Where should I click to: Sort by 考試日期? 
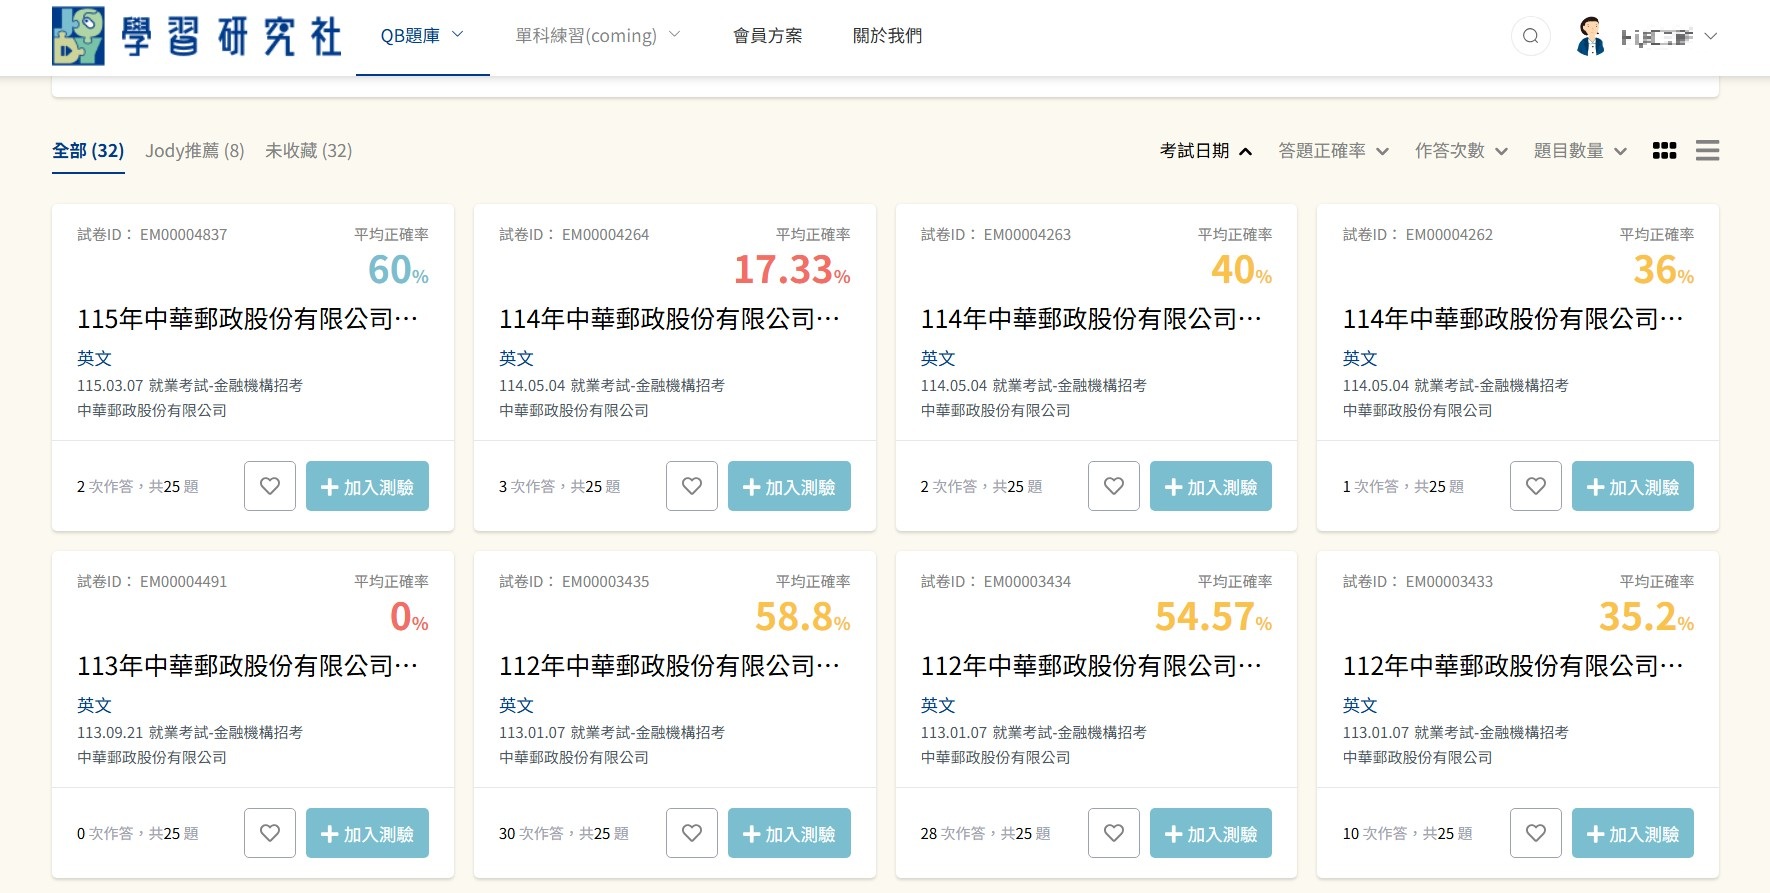click(x=1205, y=151)
